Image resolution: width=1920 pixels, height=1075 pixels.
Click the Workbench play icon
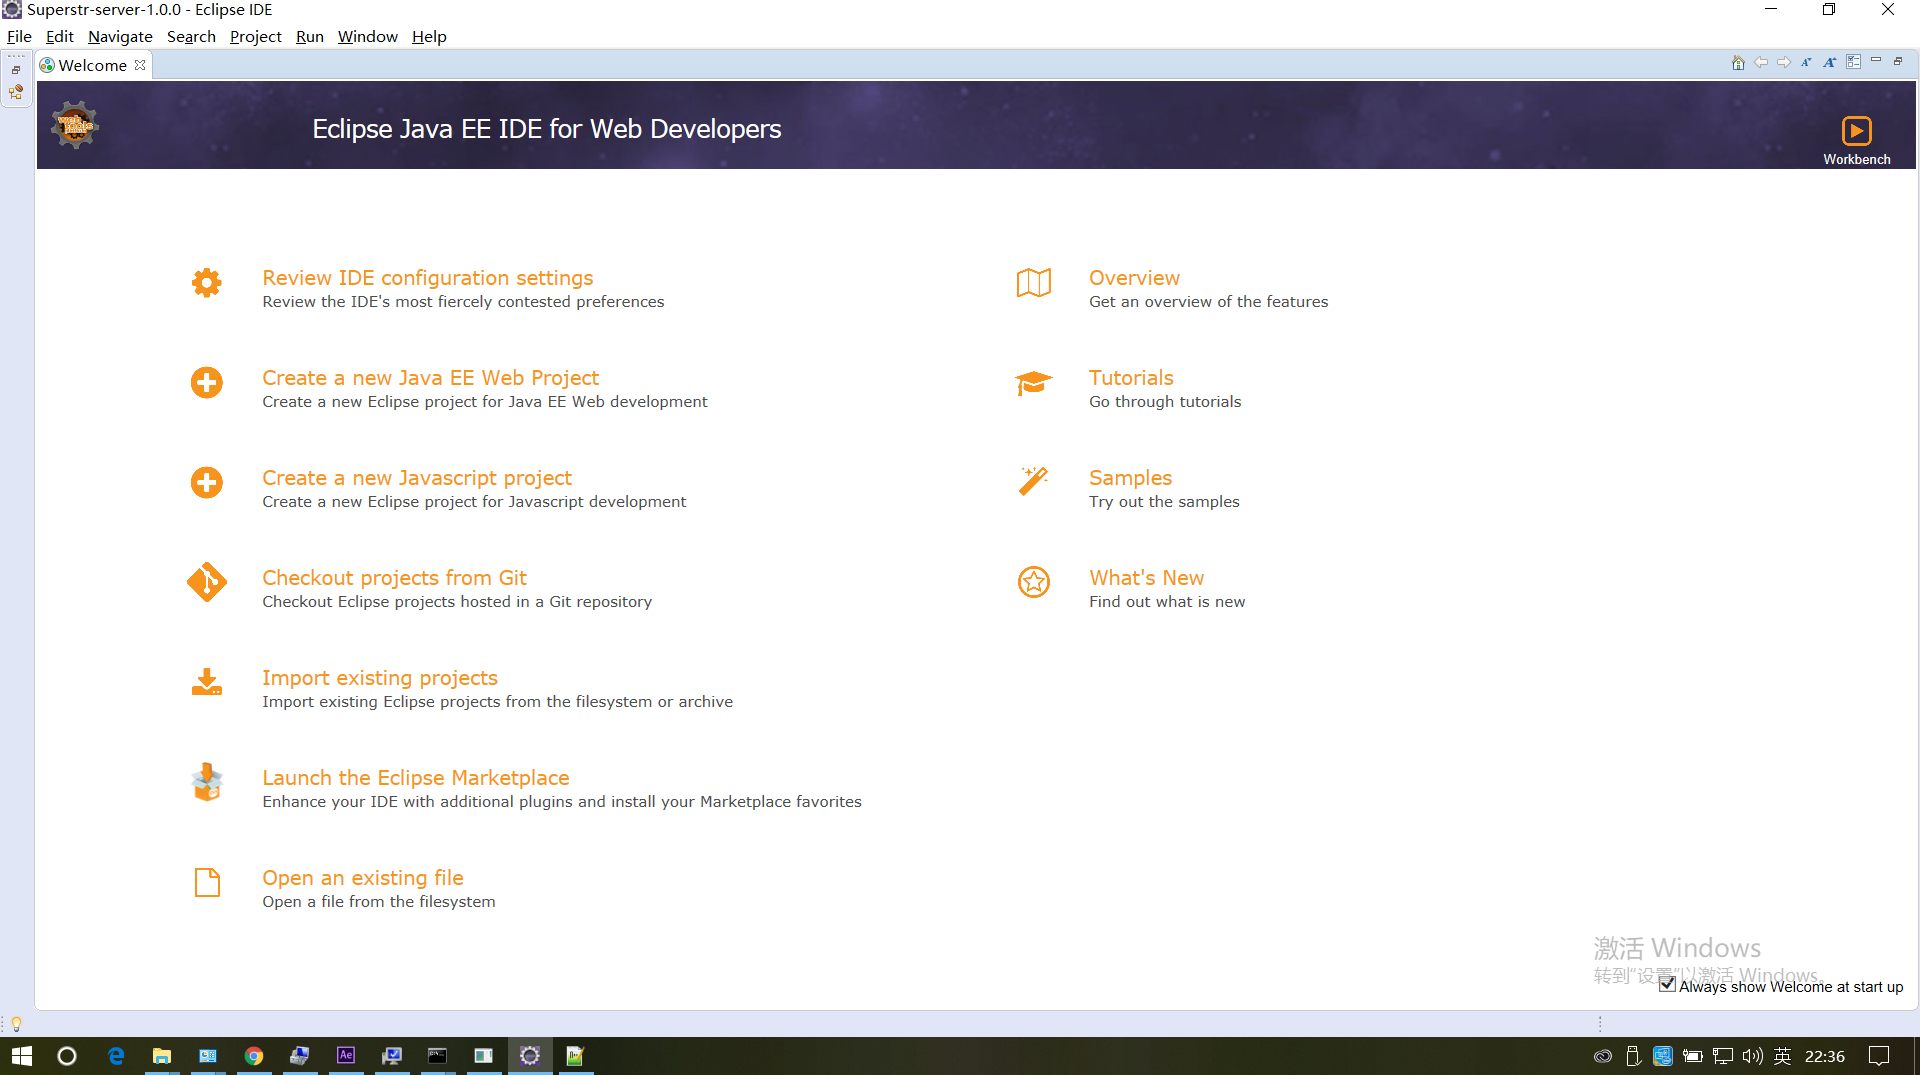pos(1856,131)
